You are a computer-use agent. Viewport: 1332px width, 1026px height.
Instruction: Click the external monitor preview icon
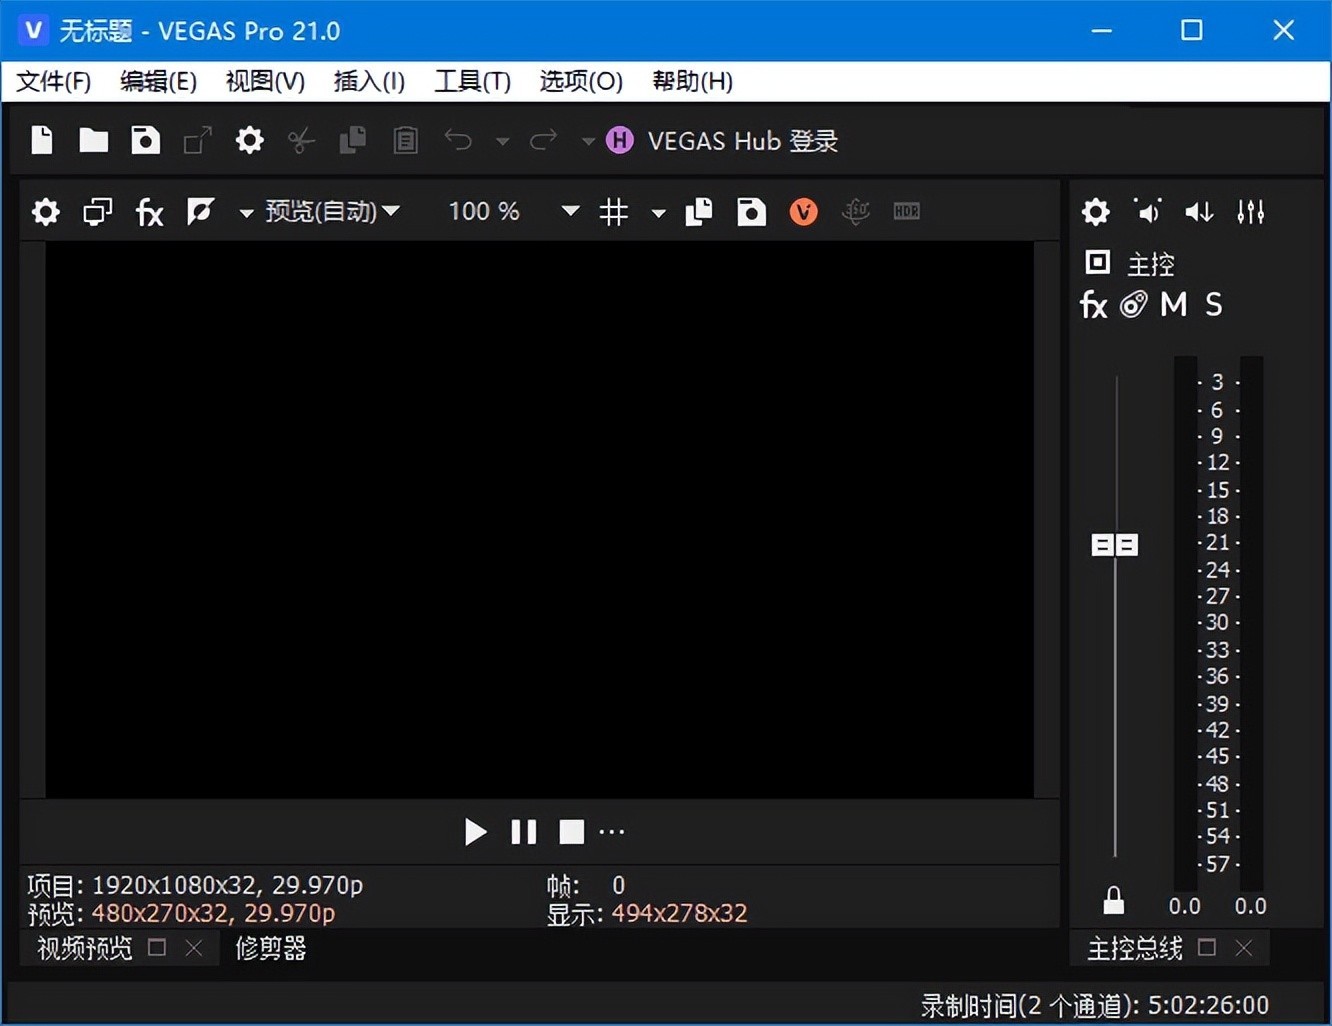tap(97, 212)
